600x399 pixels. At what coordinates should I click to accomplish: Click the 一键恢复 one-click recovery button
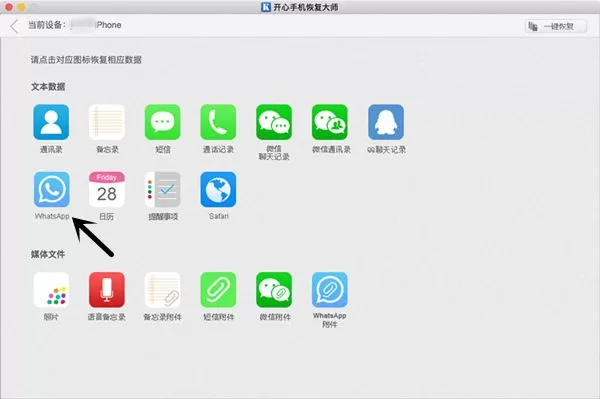pos(555,26)
